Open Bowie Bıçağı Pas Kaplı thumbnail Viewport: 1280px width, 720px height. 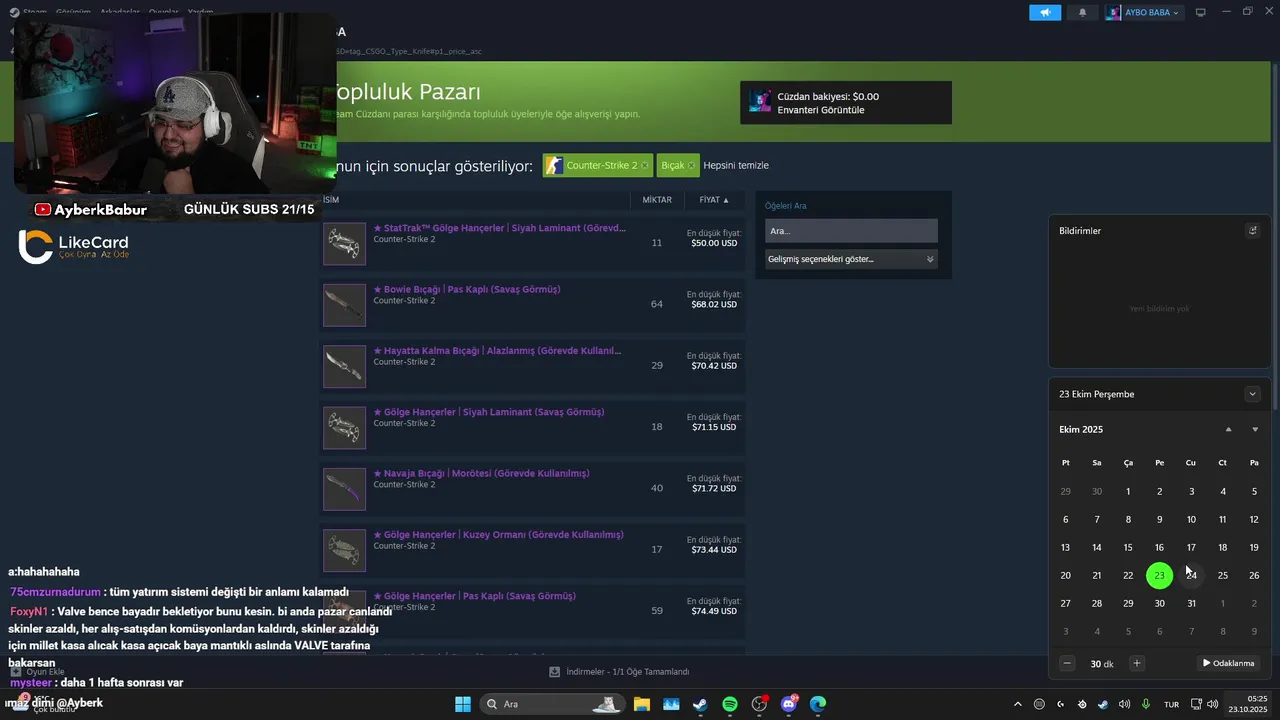coord(344,305)
